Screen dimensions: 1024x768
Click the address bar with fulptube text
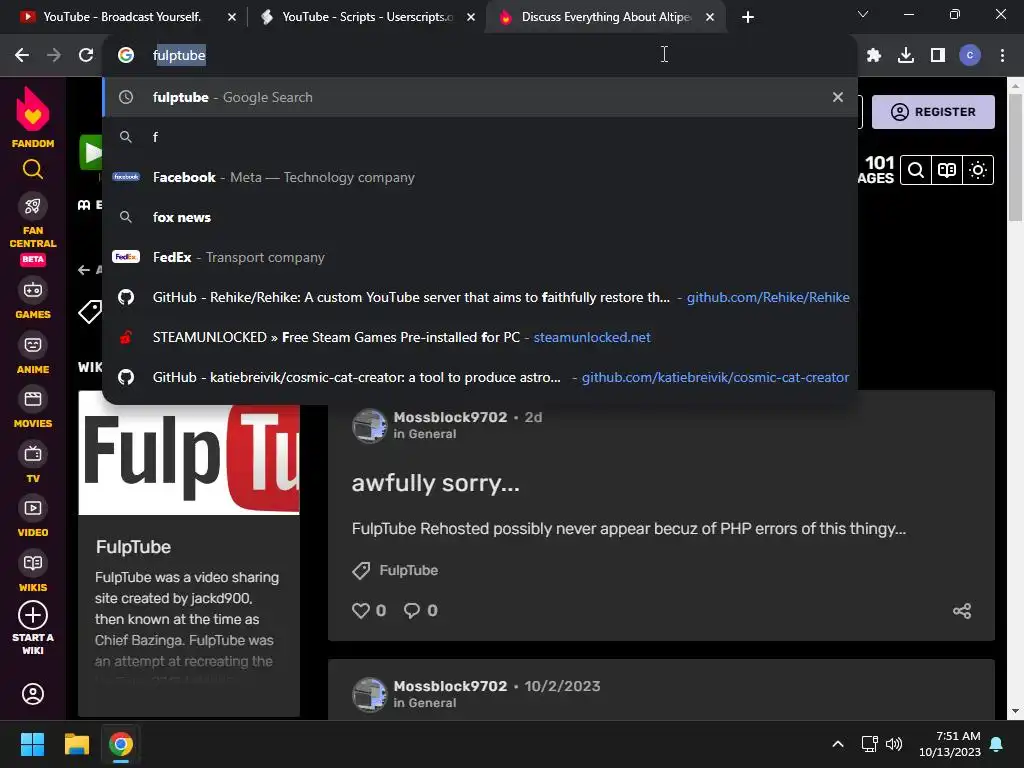pos(480,55)
